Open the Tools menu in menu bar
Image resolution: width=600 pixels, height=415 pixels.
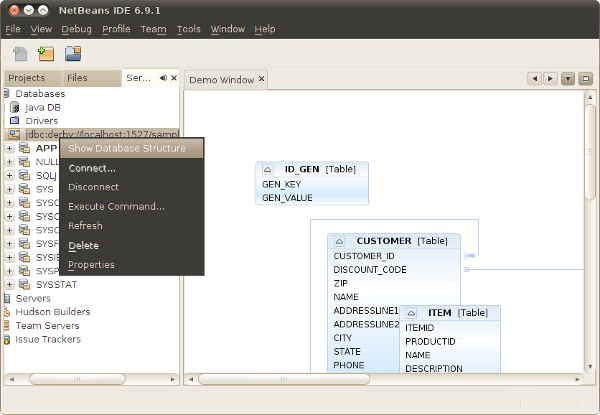(188, 29)
